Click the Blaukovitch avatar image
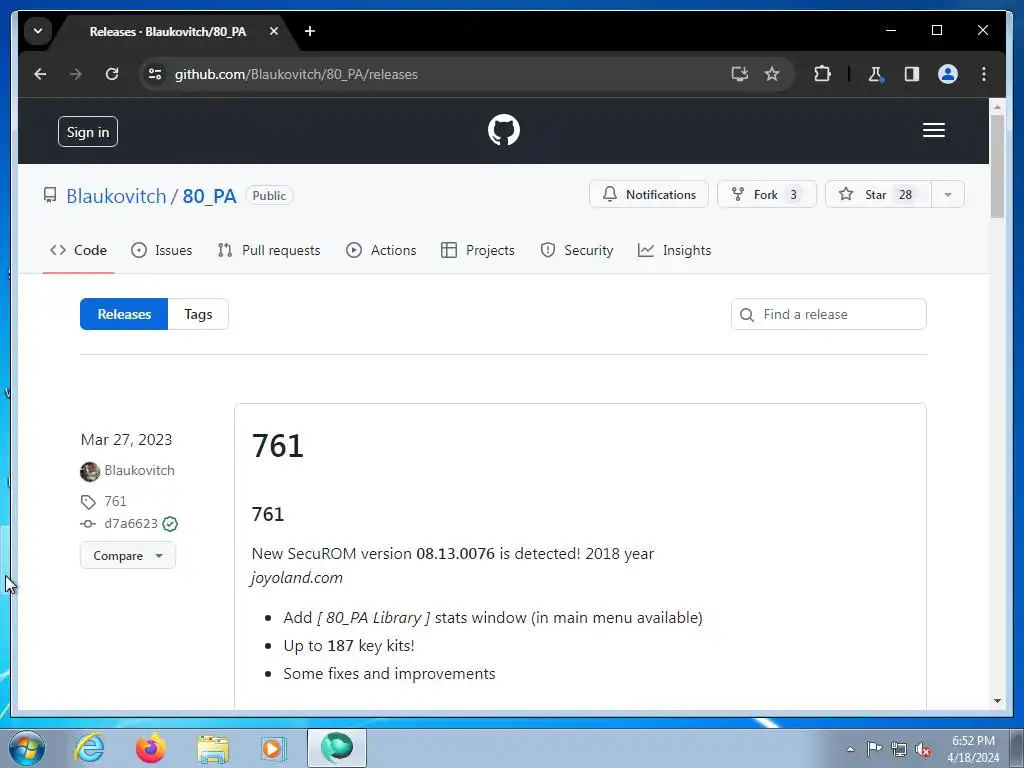The height and width of the screenshot is (768, 1024). point(89,471)
